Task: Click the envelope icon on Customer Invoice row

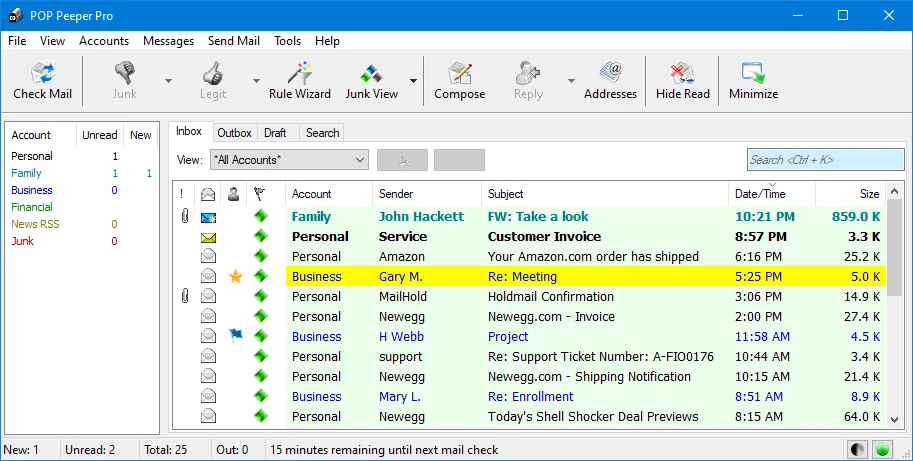Action: coord(208,237)
